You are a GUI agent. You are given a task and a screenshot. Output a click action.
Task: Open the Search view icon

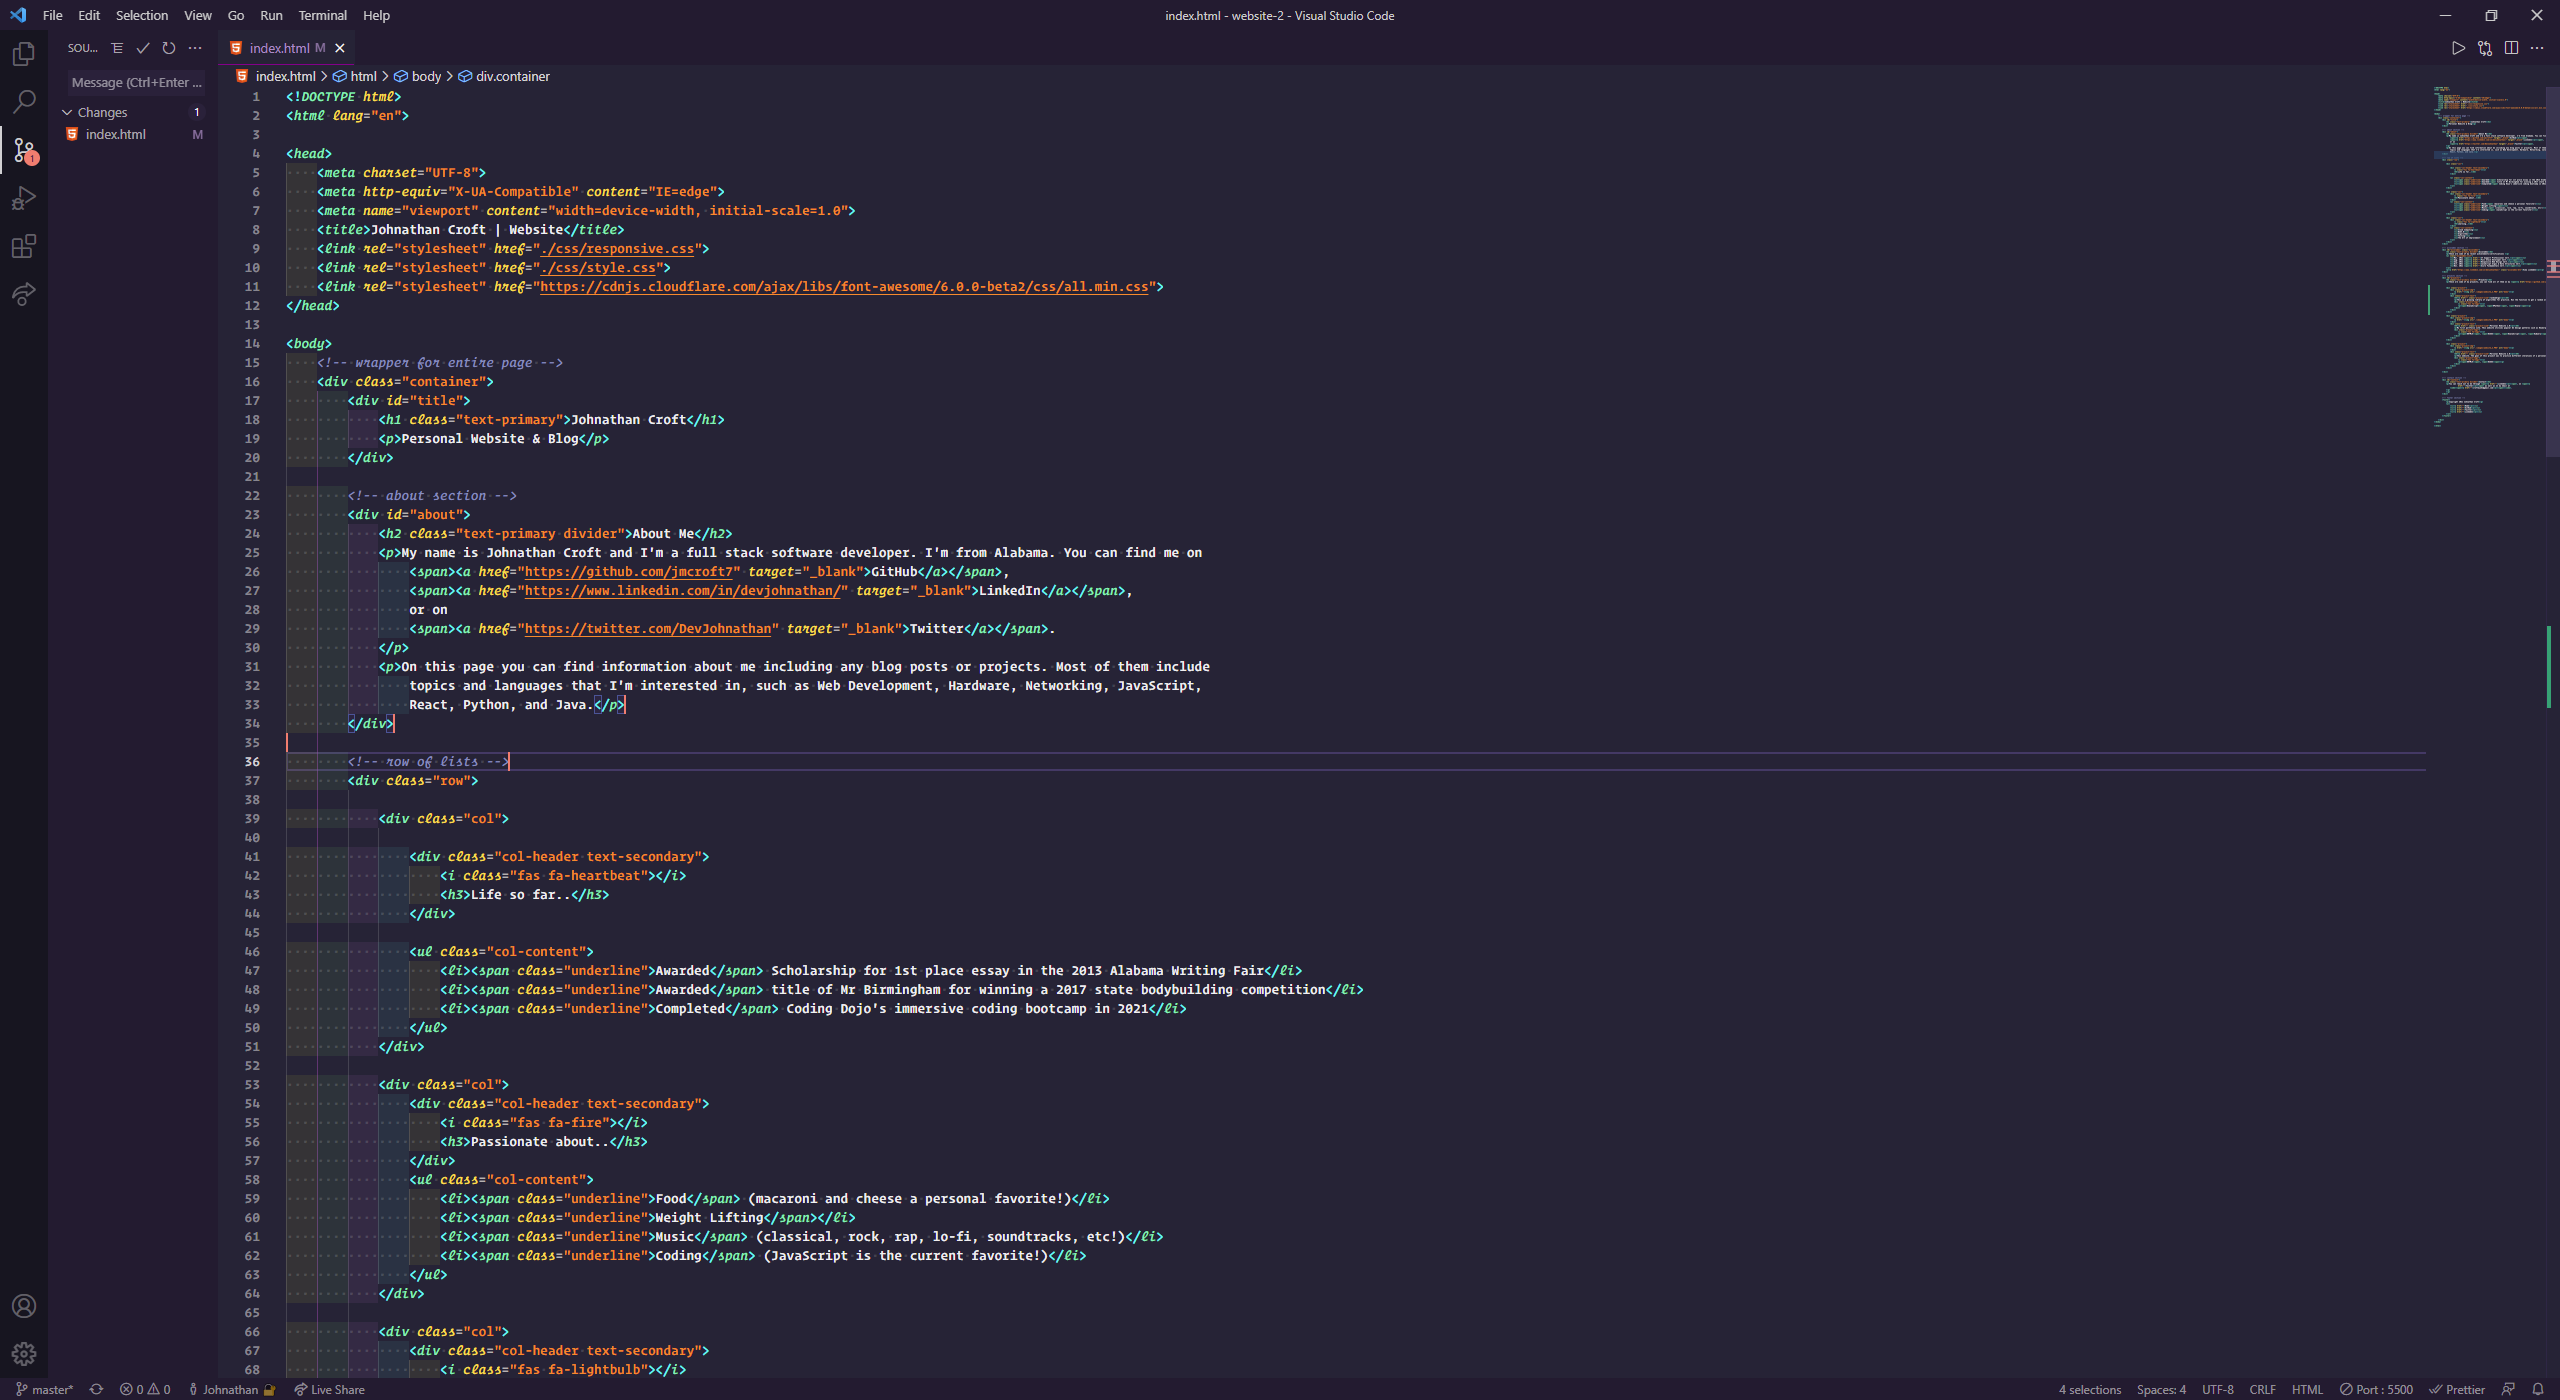point(24,102)
